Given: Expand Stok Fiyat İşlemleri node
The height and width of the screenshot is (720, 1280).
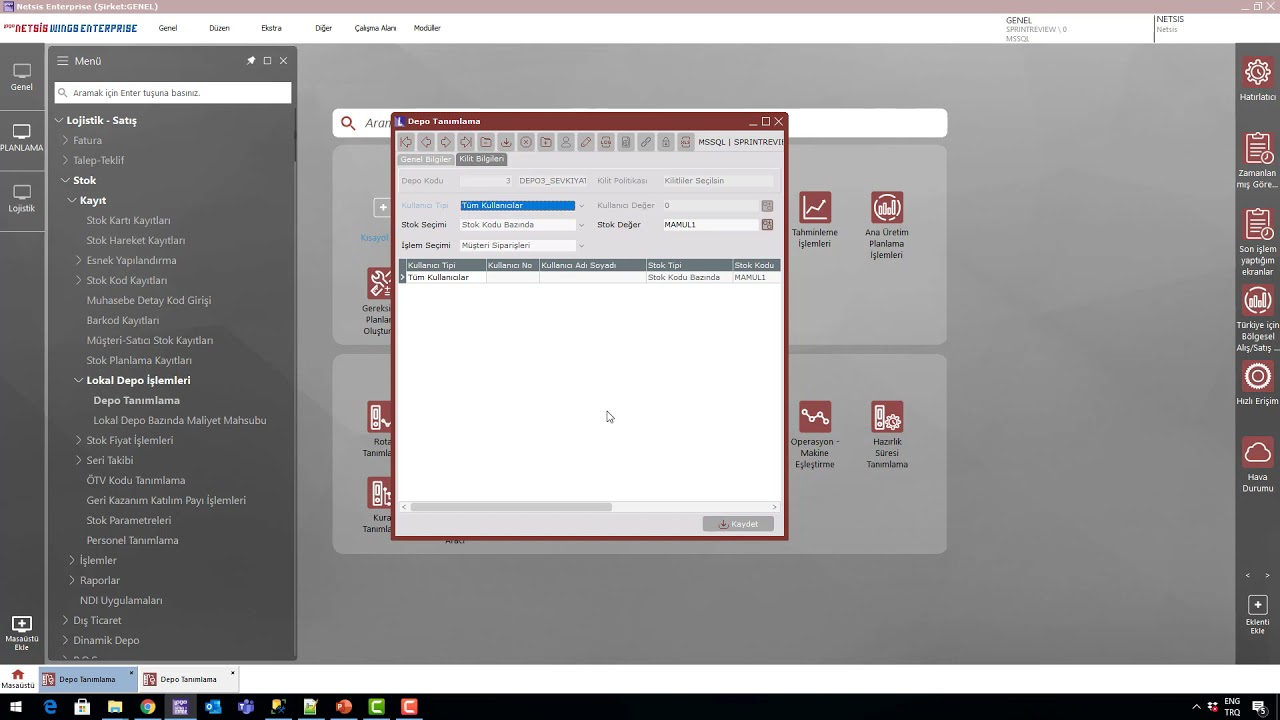Looking at the screenshot, I should [x=79, y=440].
